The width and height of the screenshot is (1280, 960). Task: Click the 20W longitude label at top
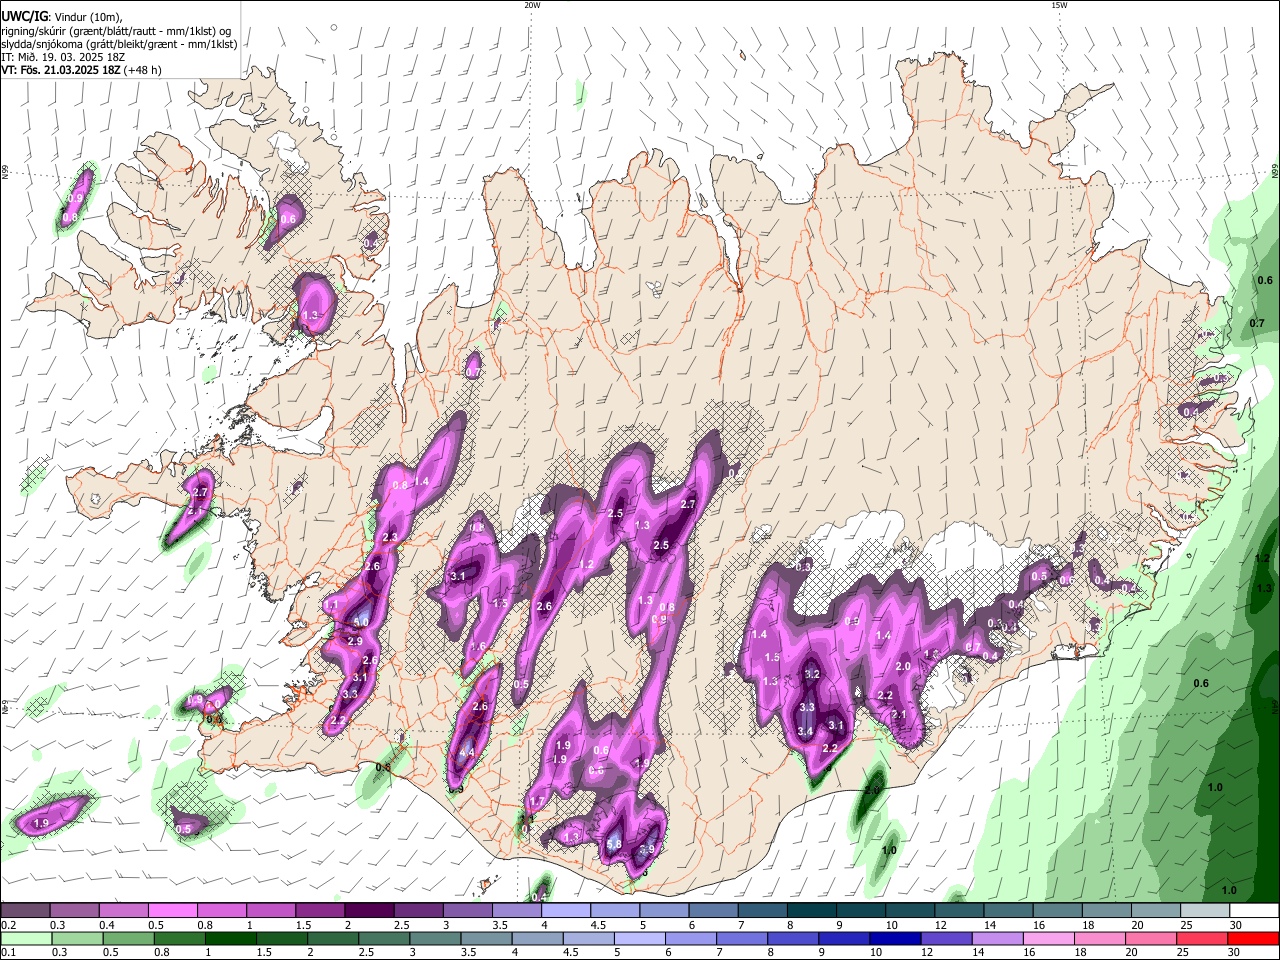(x=532, y=5)
